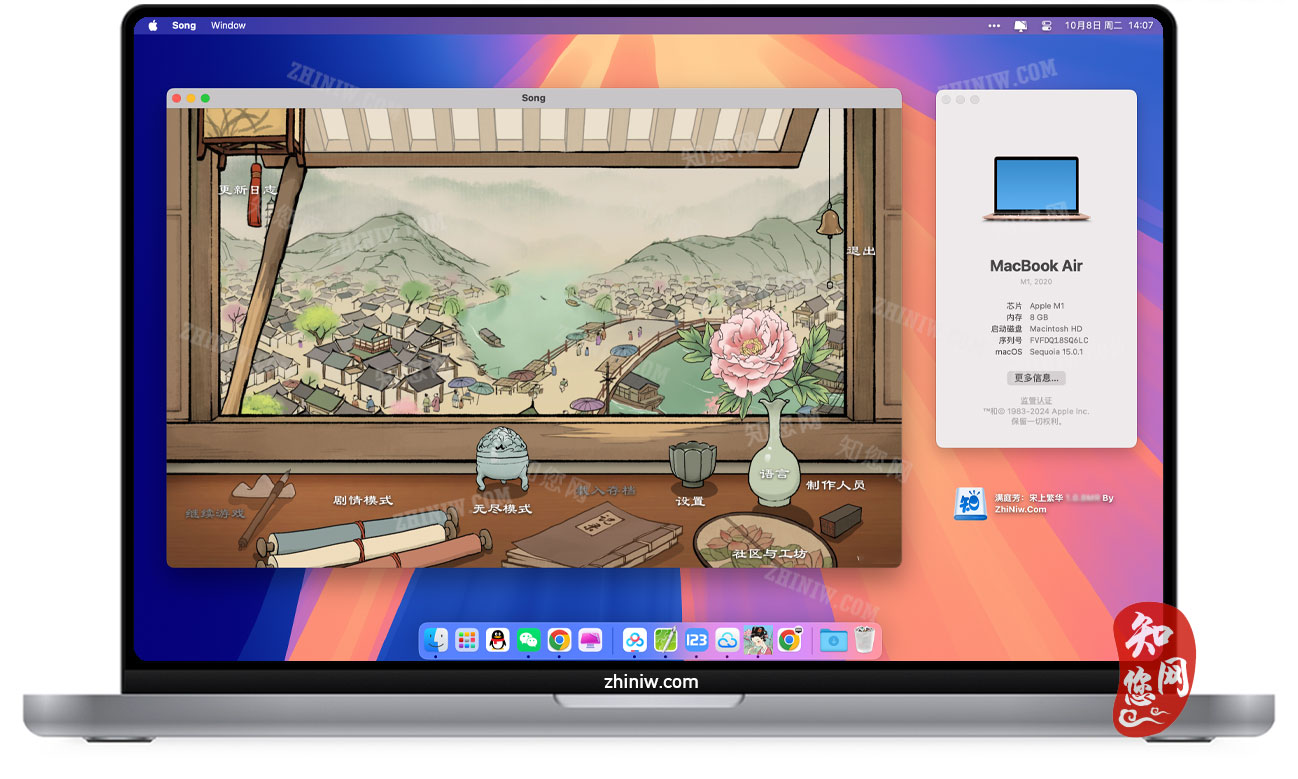
Task: Open Baidu Netdisk icon in Dock
Action: [x=634, y=640]
